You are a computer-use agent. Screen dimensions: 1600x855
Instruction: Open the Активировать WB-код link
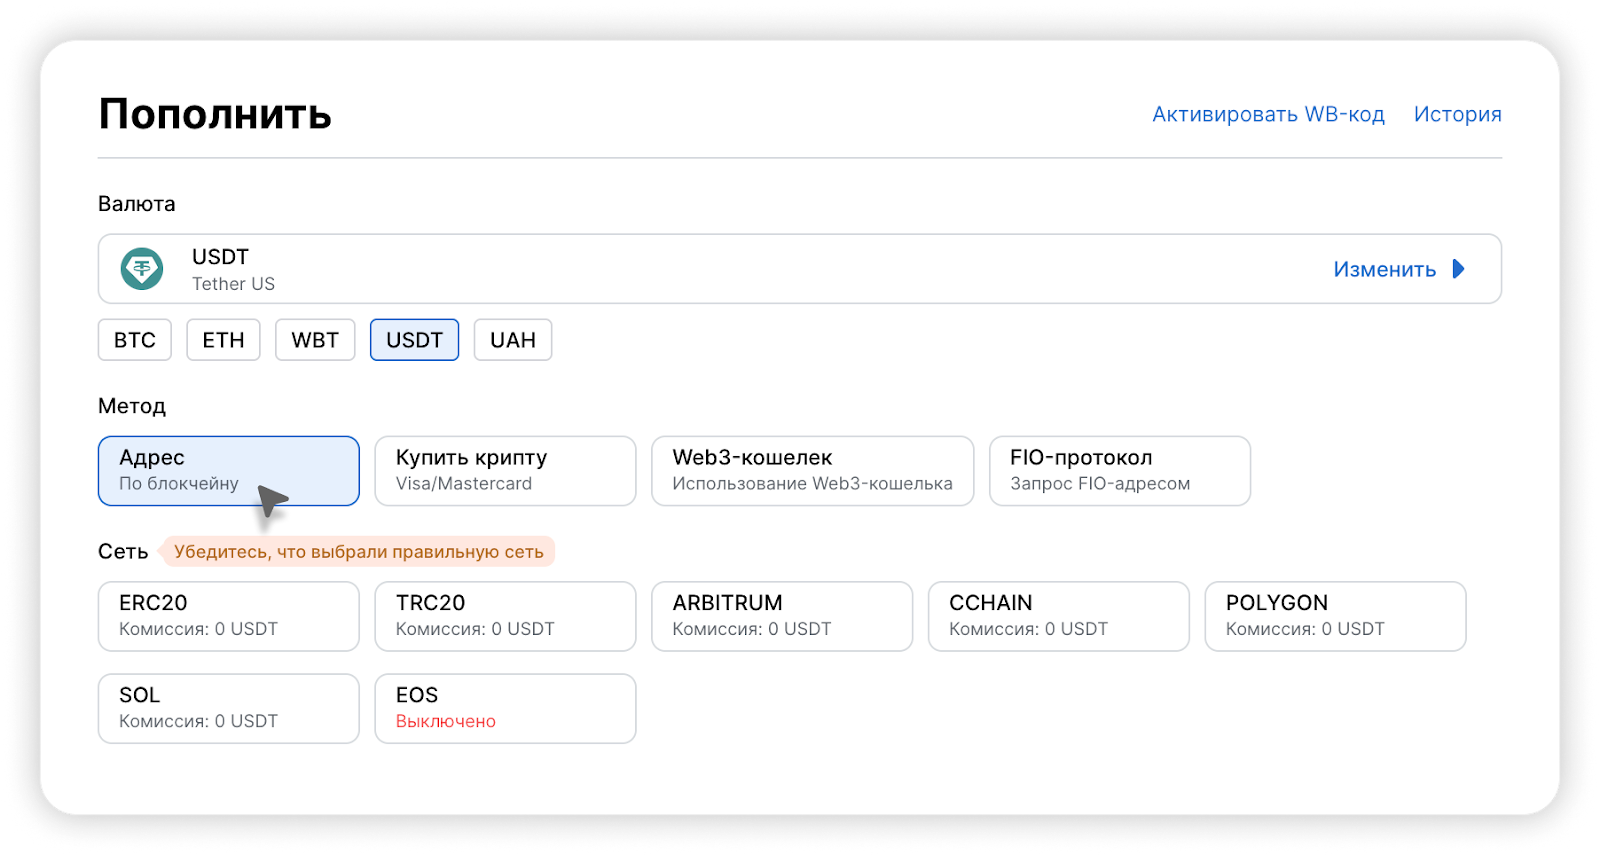[x=1268, y=115]
